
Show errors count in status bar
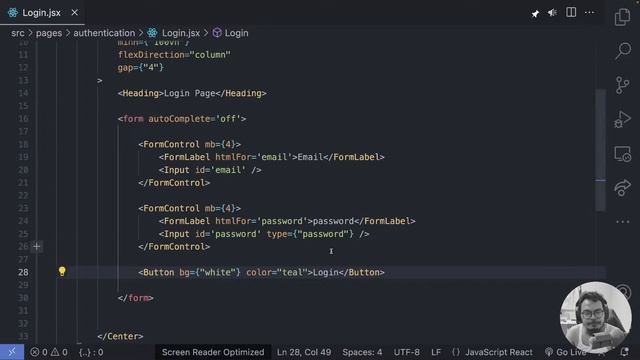[x=39, y=352]
